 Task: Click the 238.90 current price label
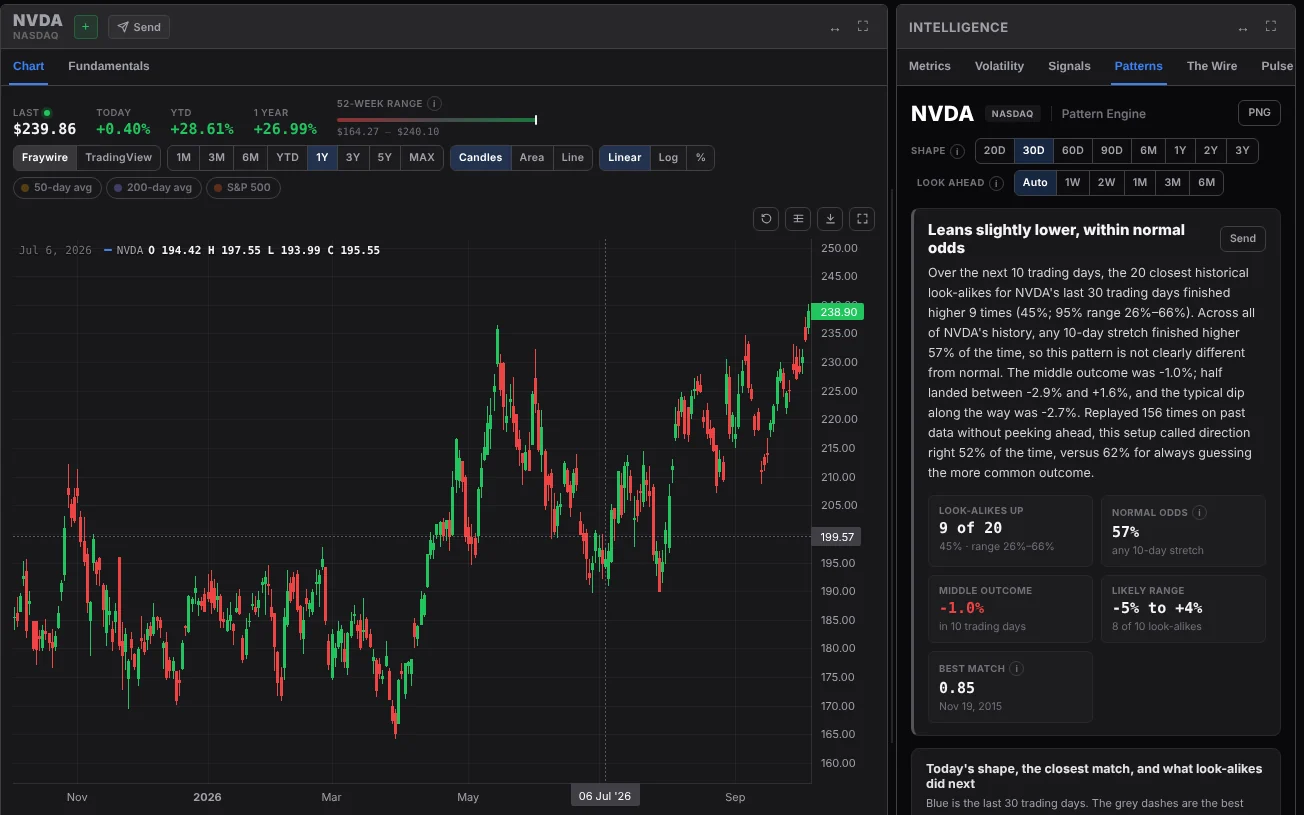[839, 312]
